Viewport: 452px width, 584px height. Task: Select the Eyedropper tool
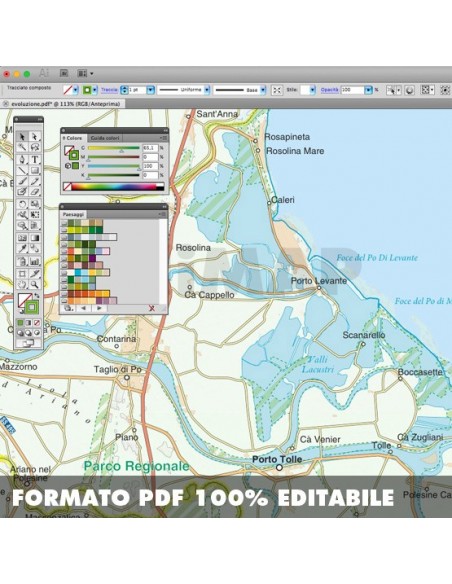click(22, 248)
